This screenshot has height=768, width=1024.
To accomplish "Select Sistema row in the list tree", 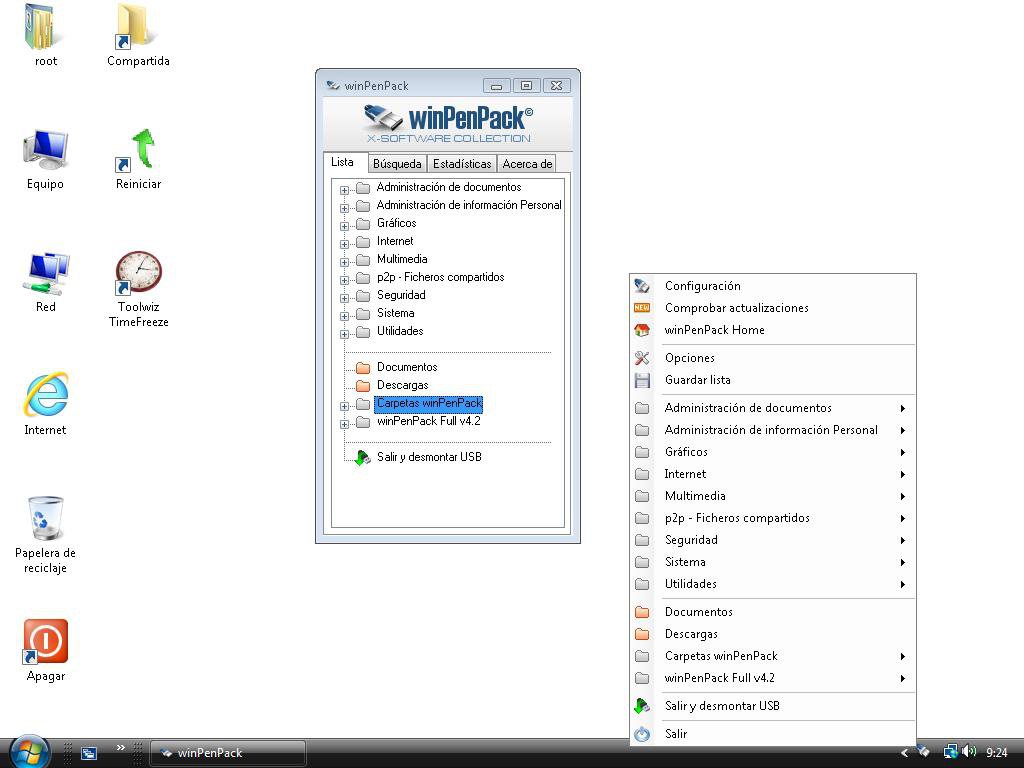I will (395, 313).
